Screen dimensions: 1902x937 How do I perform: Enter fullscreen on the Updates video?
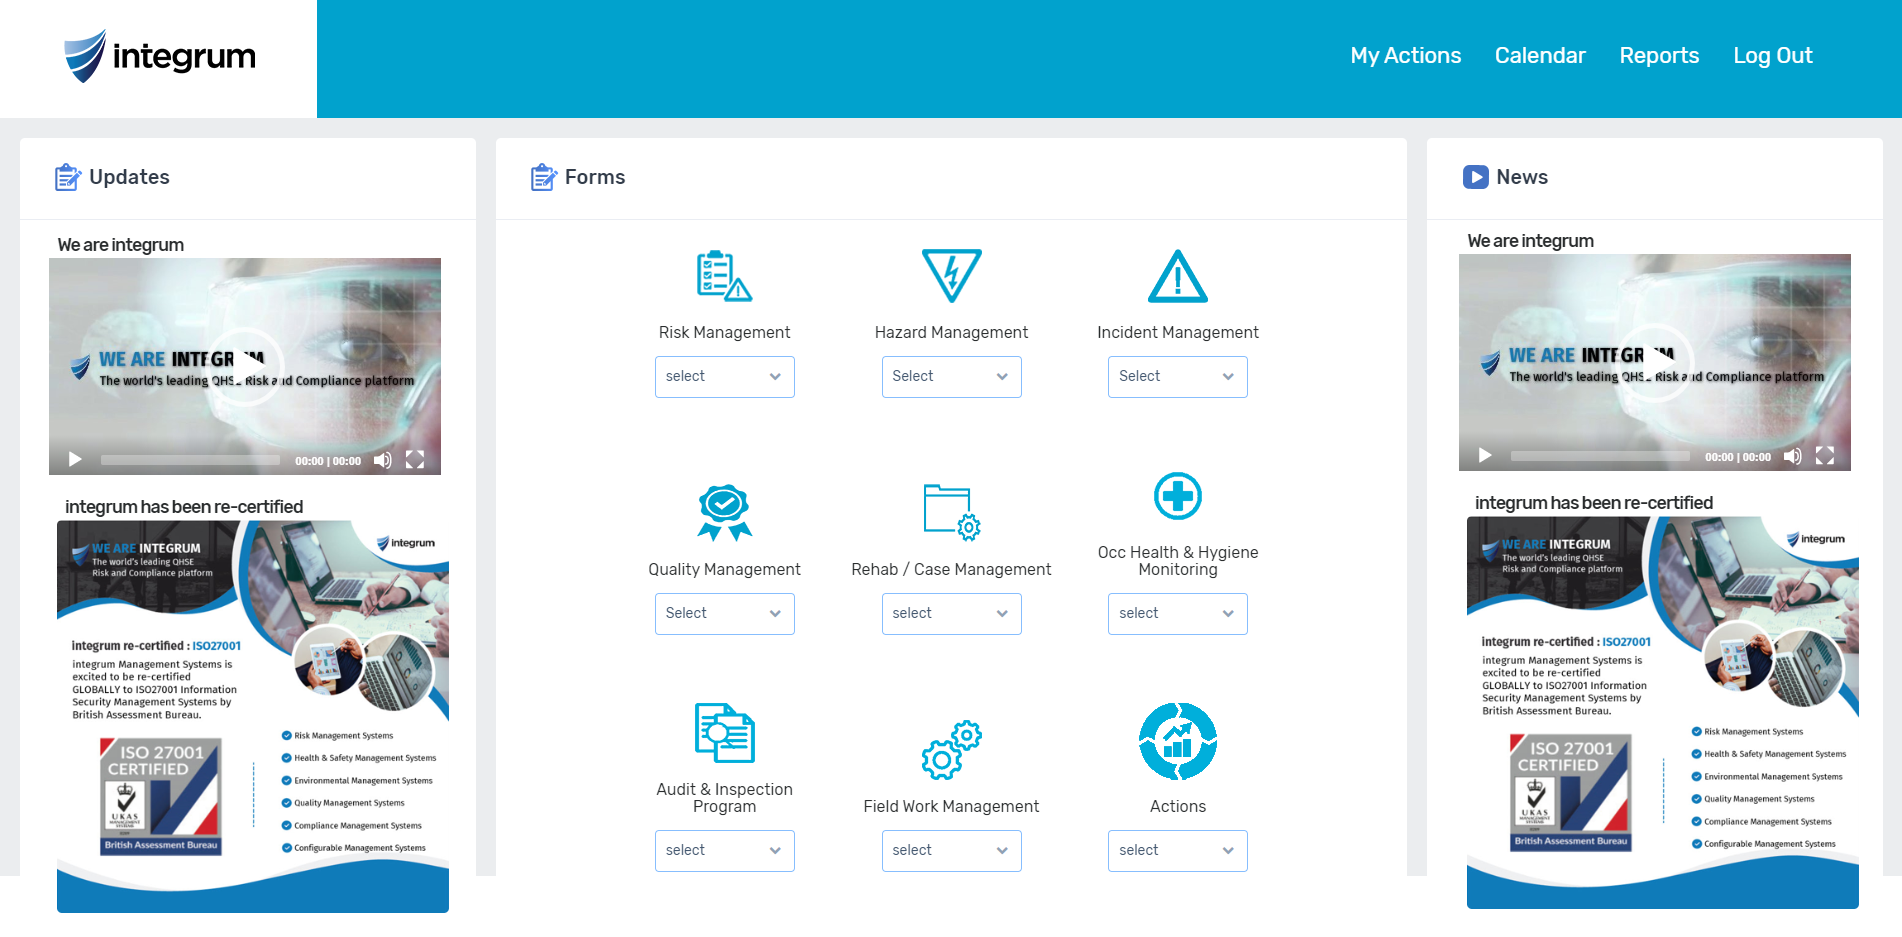415,460
